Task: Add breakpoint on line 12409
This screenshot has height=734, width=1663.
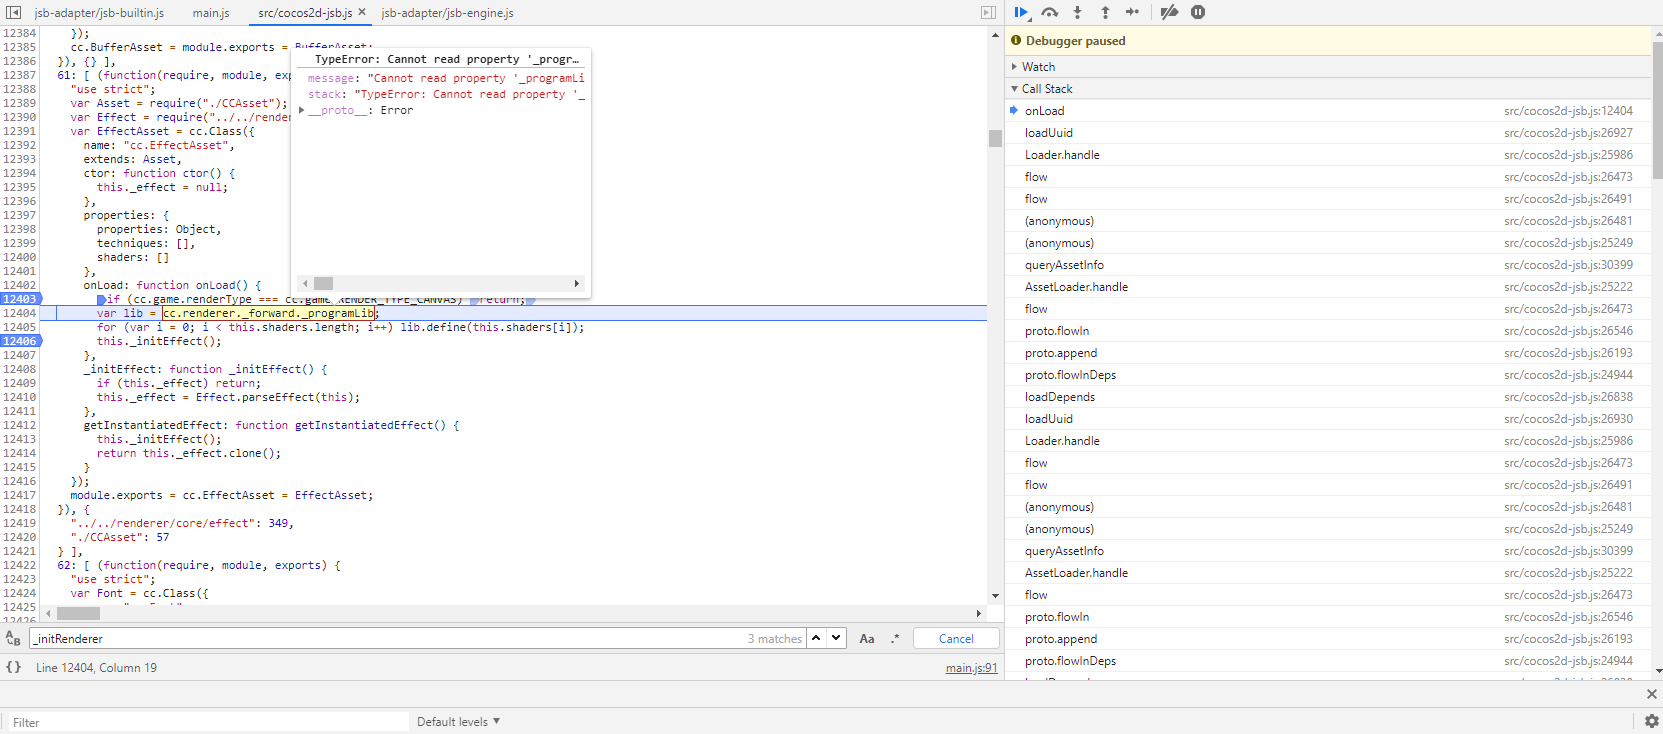Action: [x=20, y=383]
